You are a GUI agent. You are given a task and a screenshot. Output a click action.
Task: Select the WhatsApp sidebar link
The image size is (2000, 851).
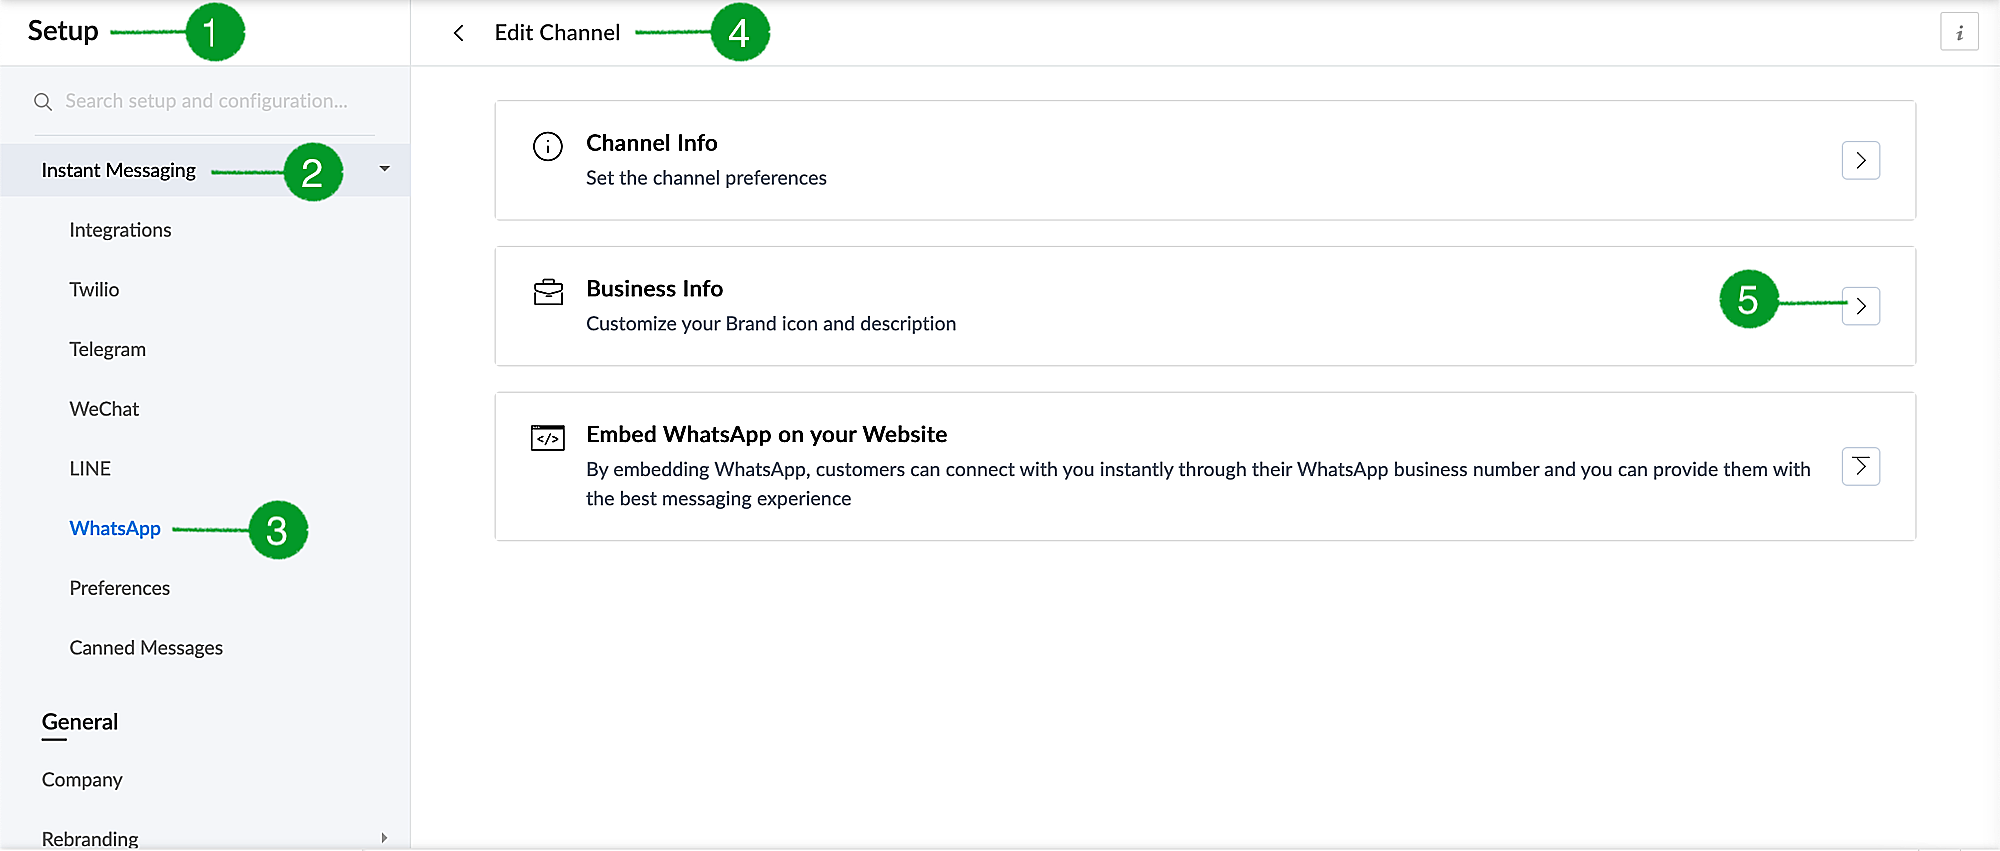click(x=115, y=529)
